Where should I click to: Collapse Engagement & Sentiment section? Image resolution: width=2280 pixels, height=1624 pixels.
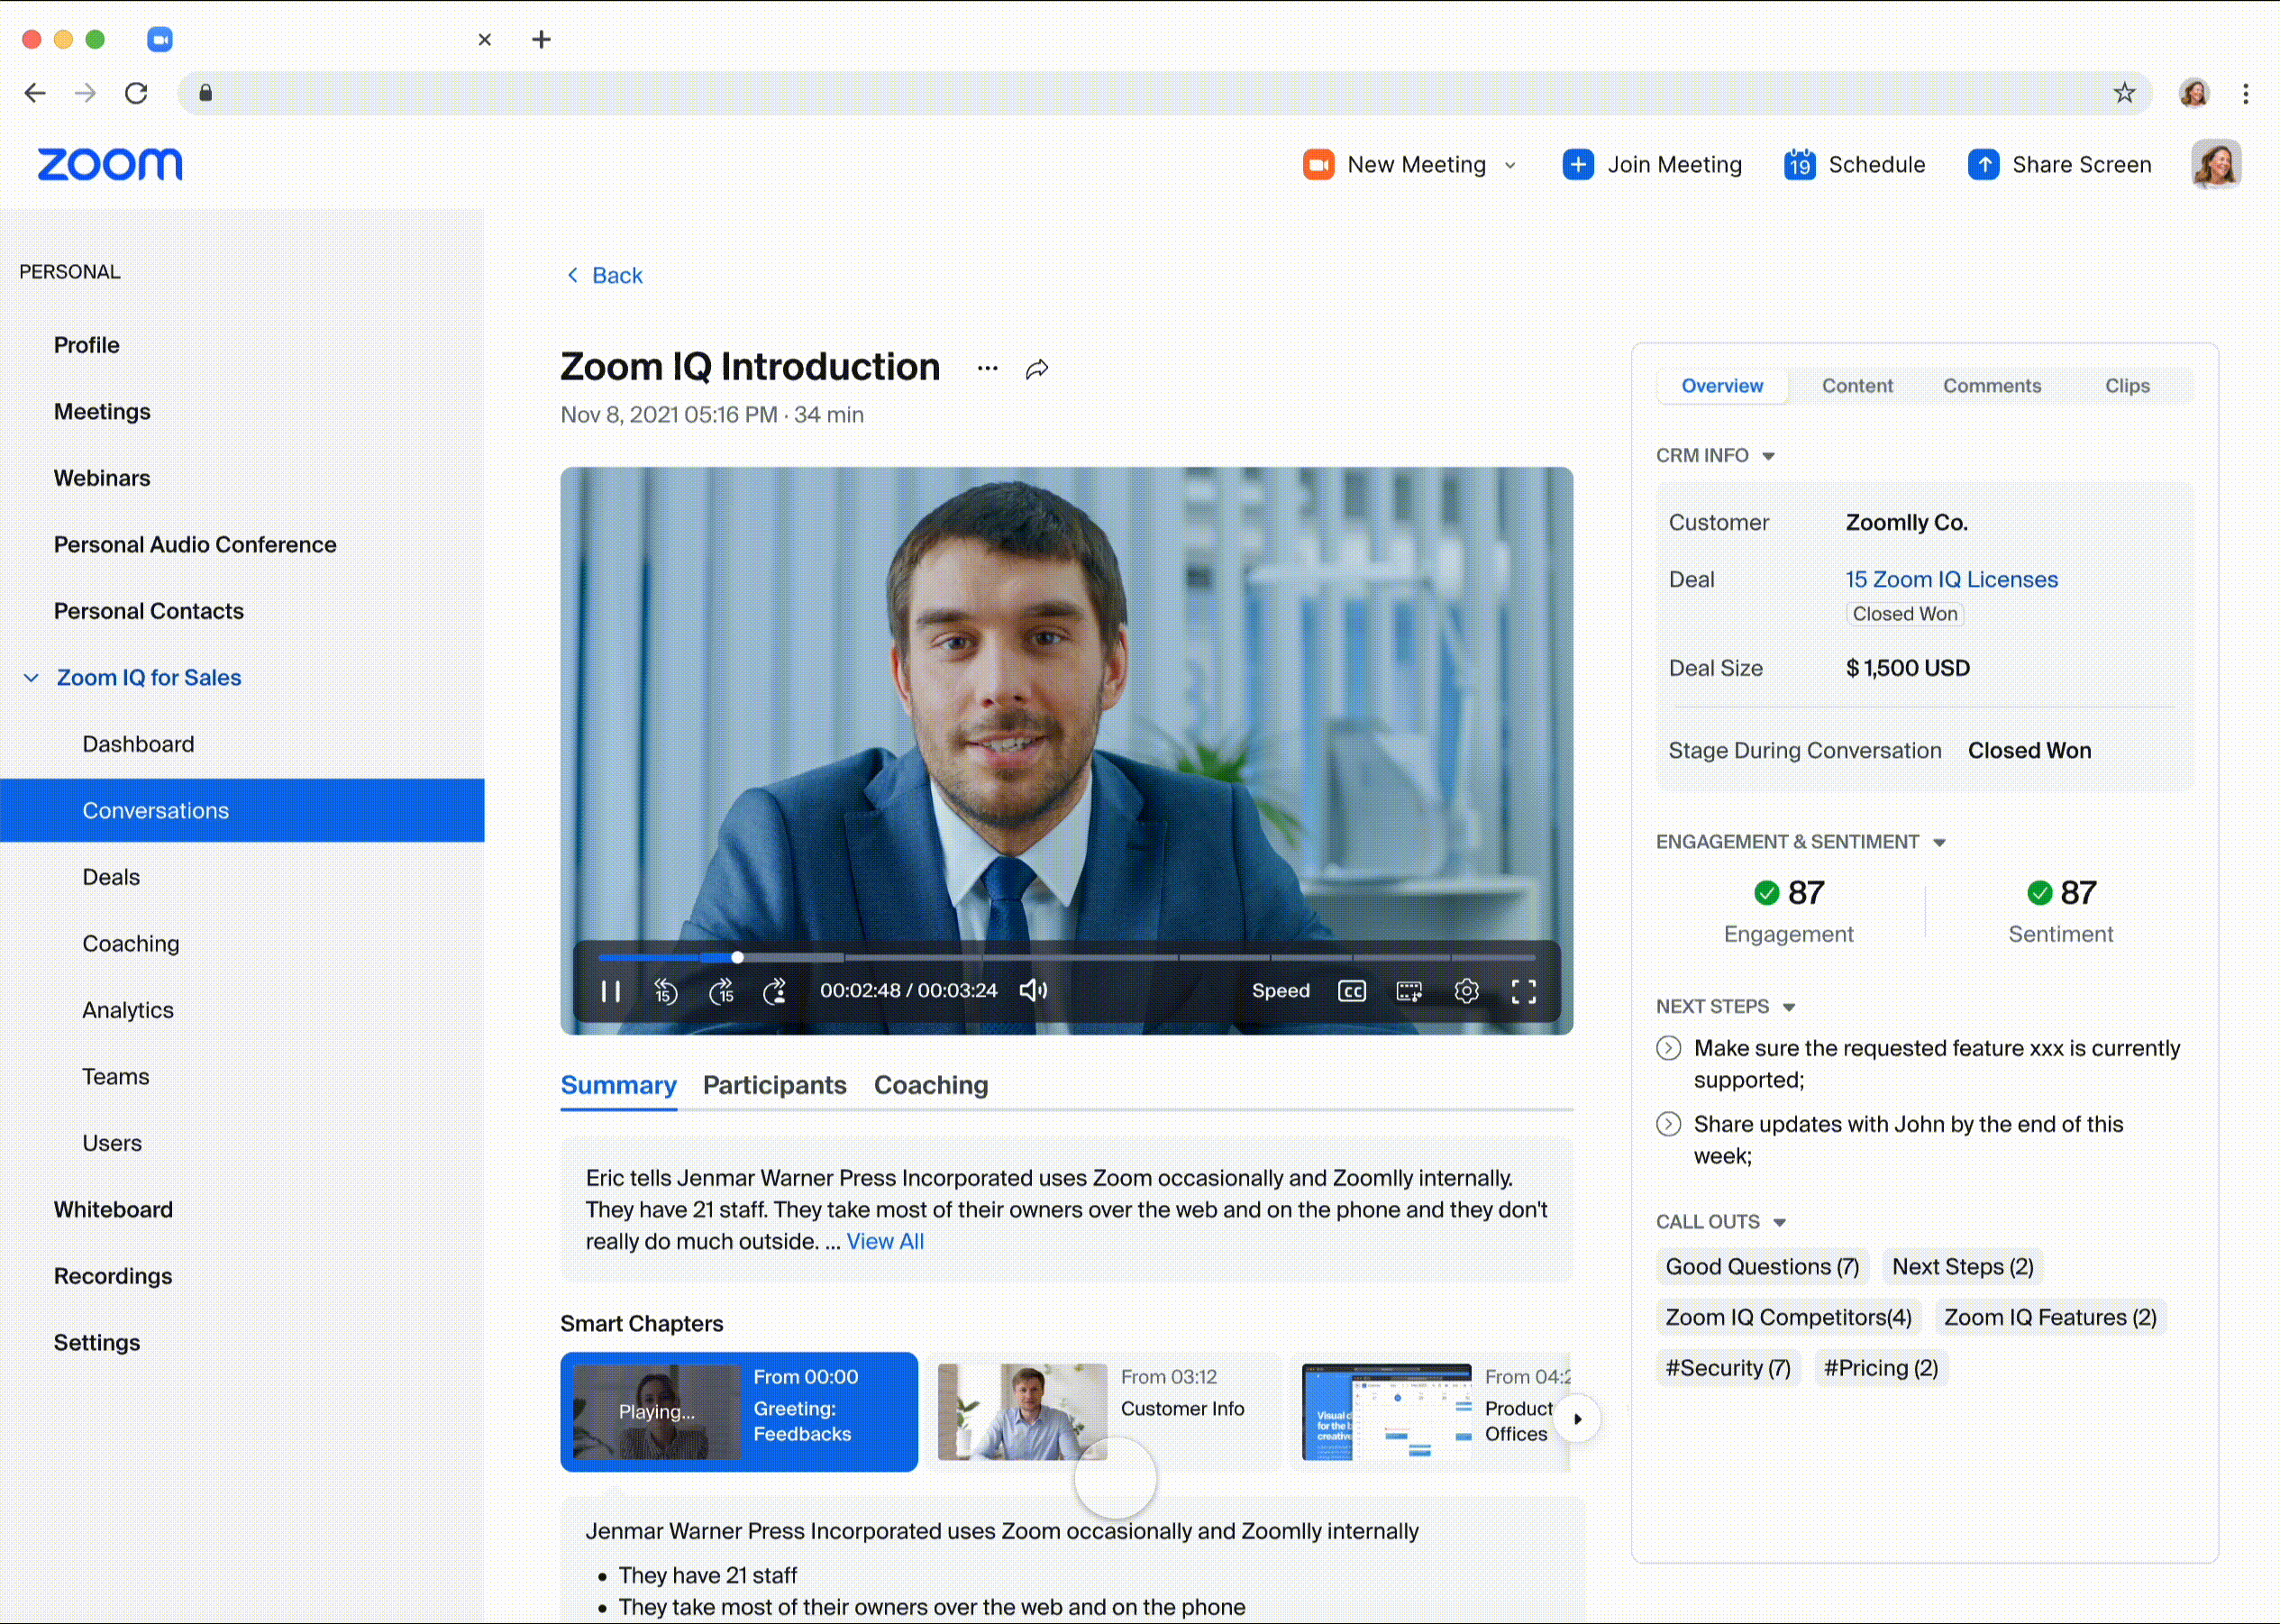point(1939,843)
